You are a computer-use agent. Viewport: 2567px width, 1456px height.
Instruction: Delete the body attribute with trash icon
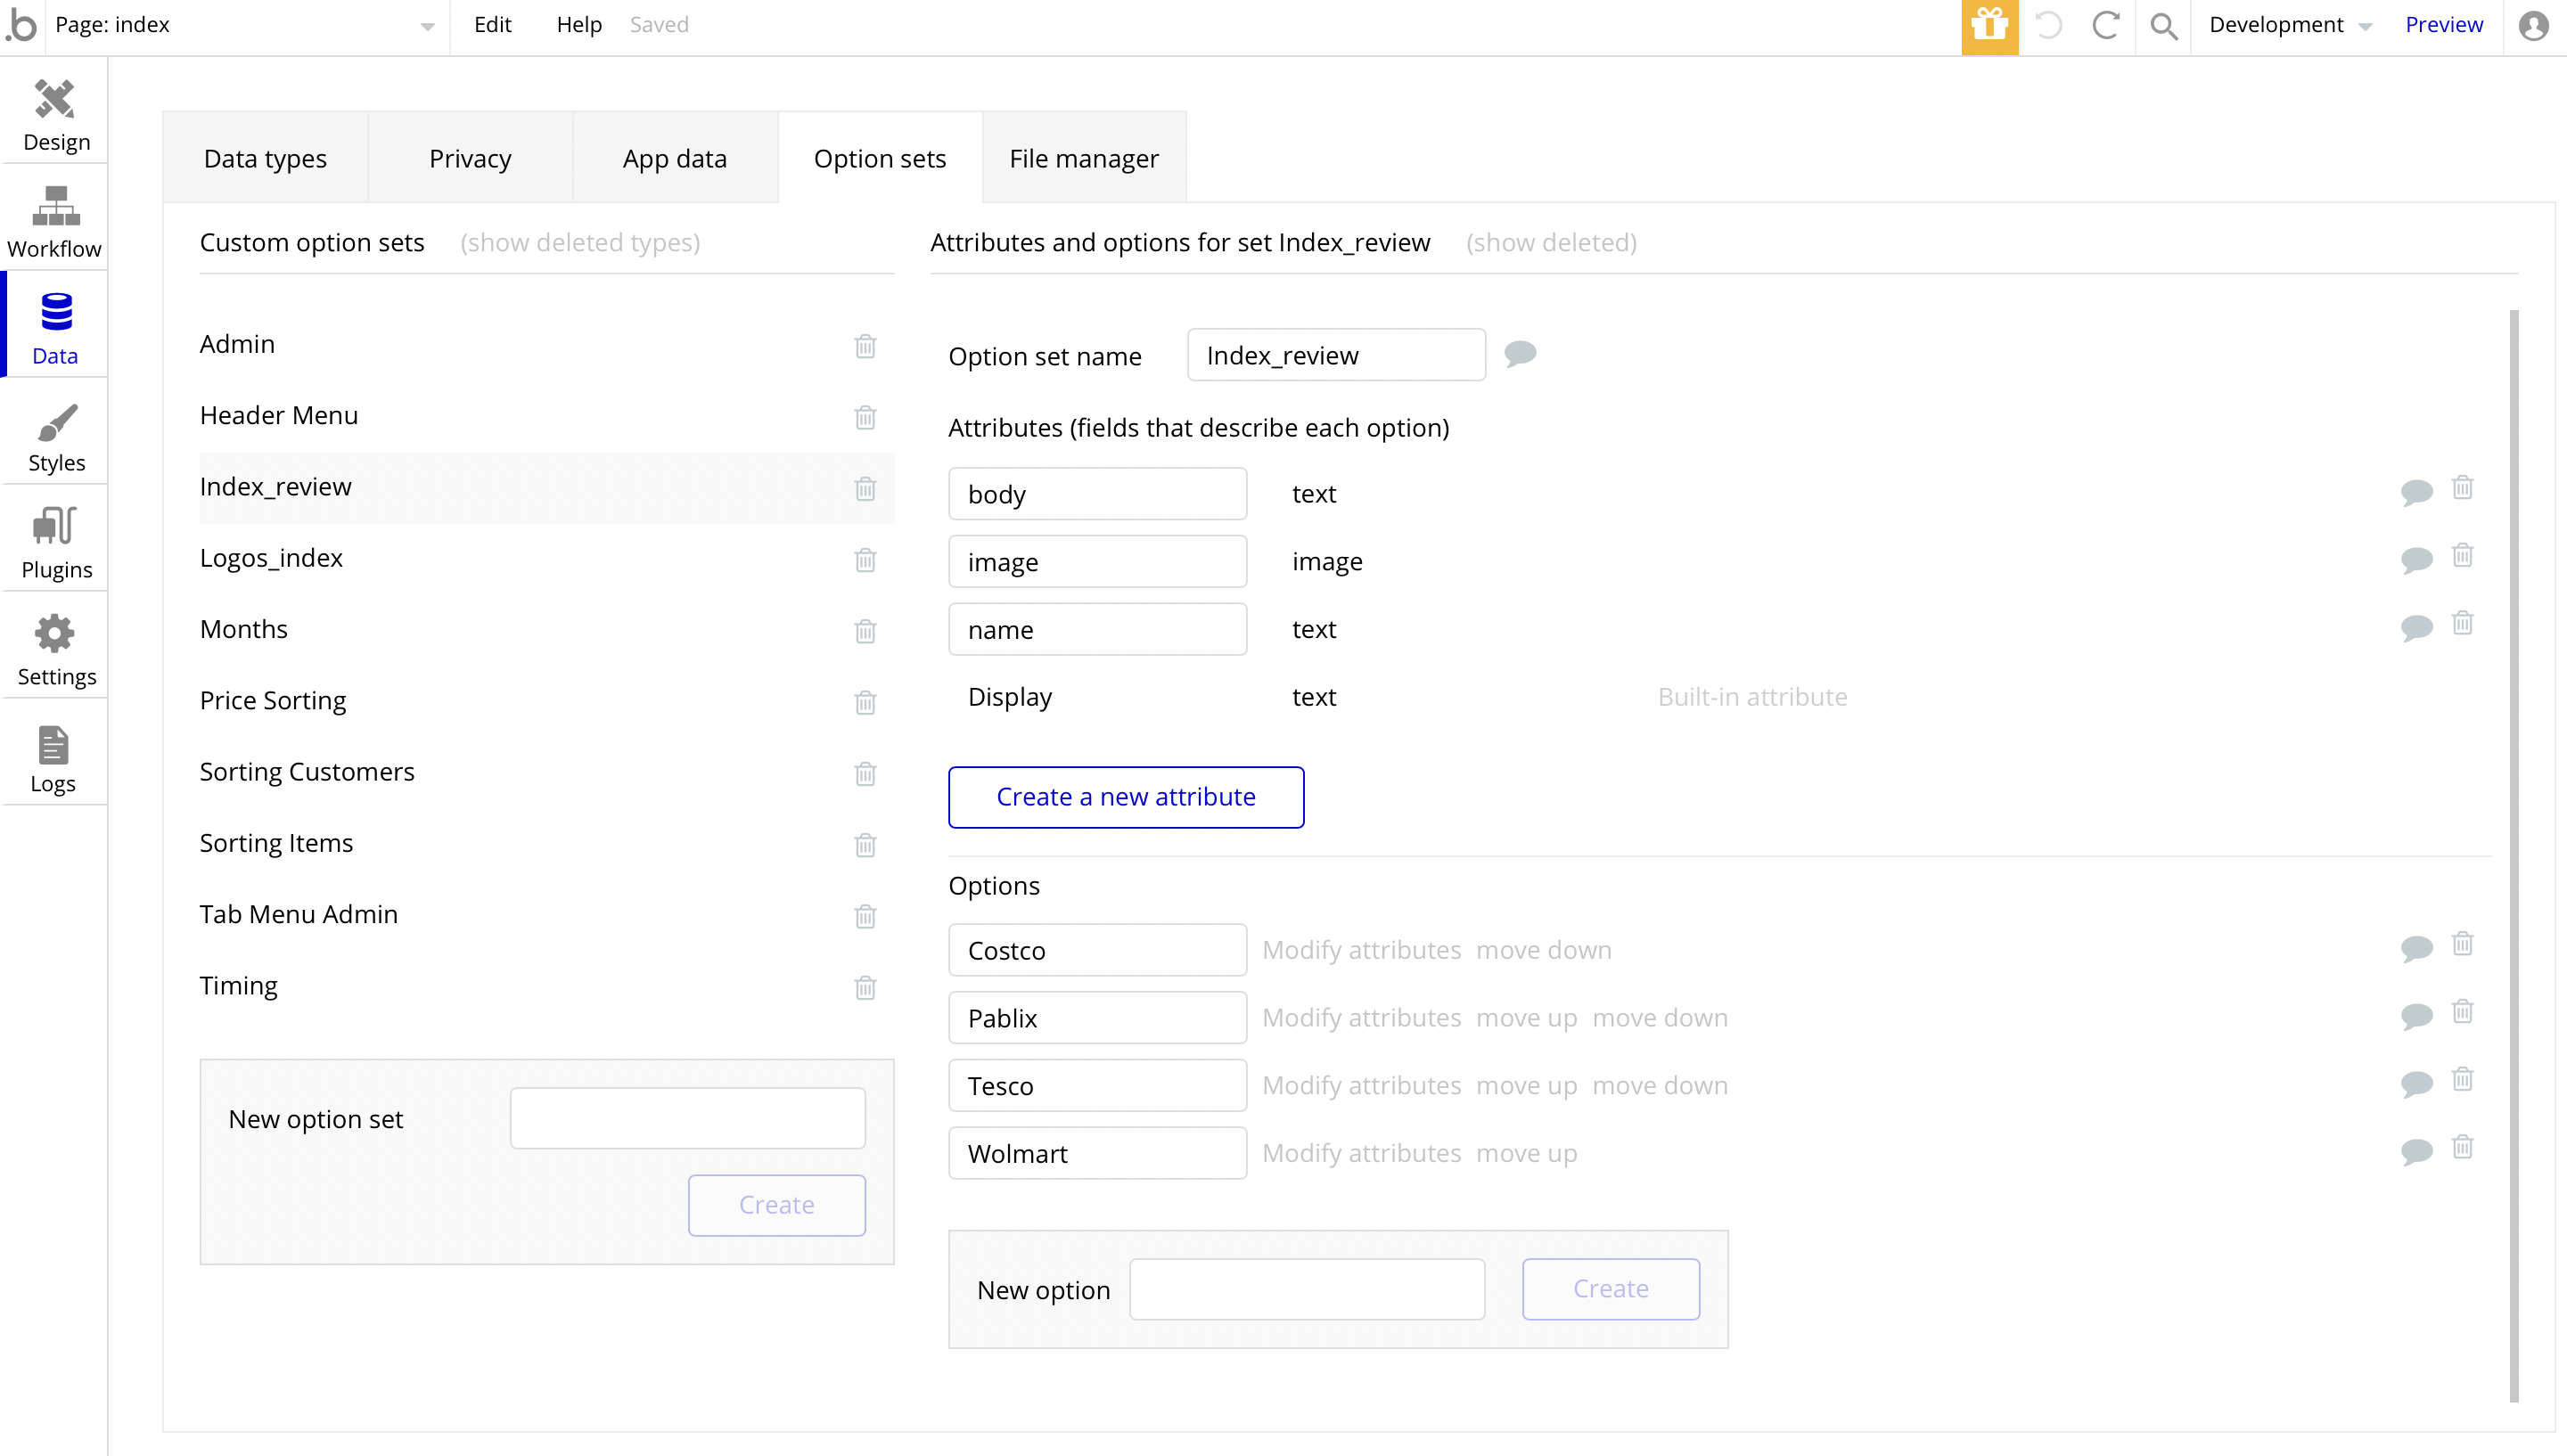(x=2462, y=488)
